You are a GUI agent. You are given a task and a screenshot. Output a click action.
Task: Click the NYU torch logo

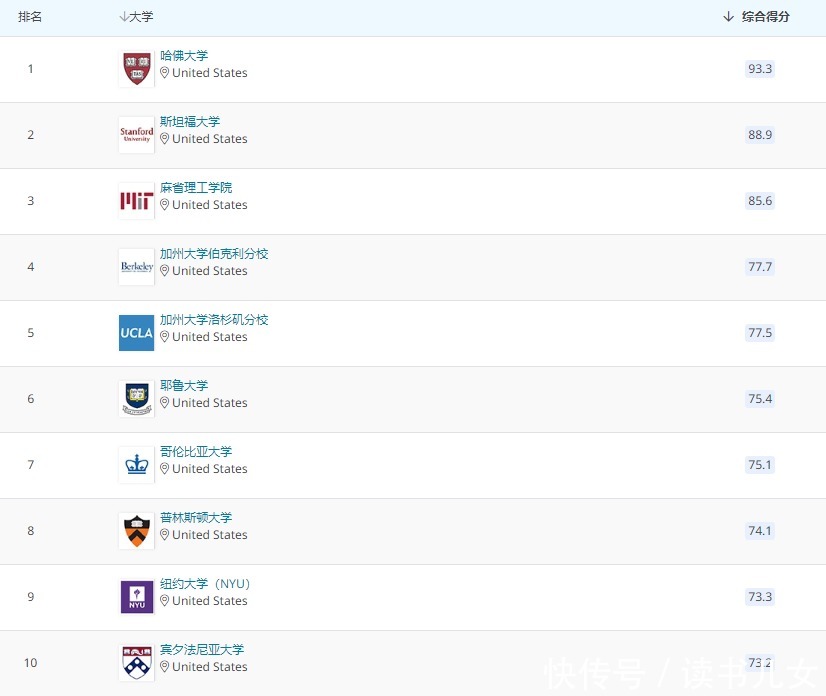coord(136,596)
